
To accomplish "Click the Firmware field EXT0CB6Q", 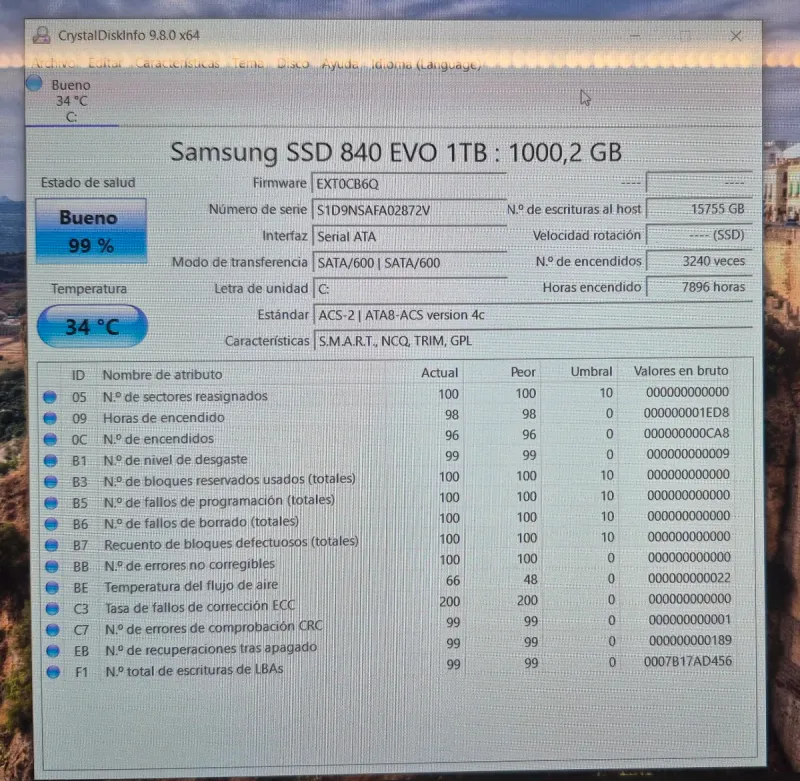I will [x=409, y=184].
